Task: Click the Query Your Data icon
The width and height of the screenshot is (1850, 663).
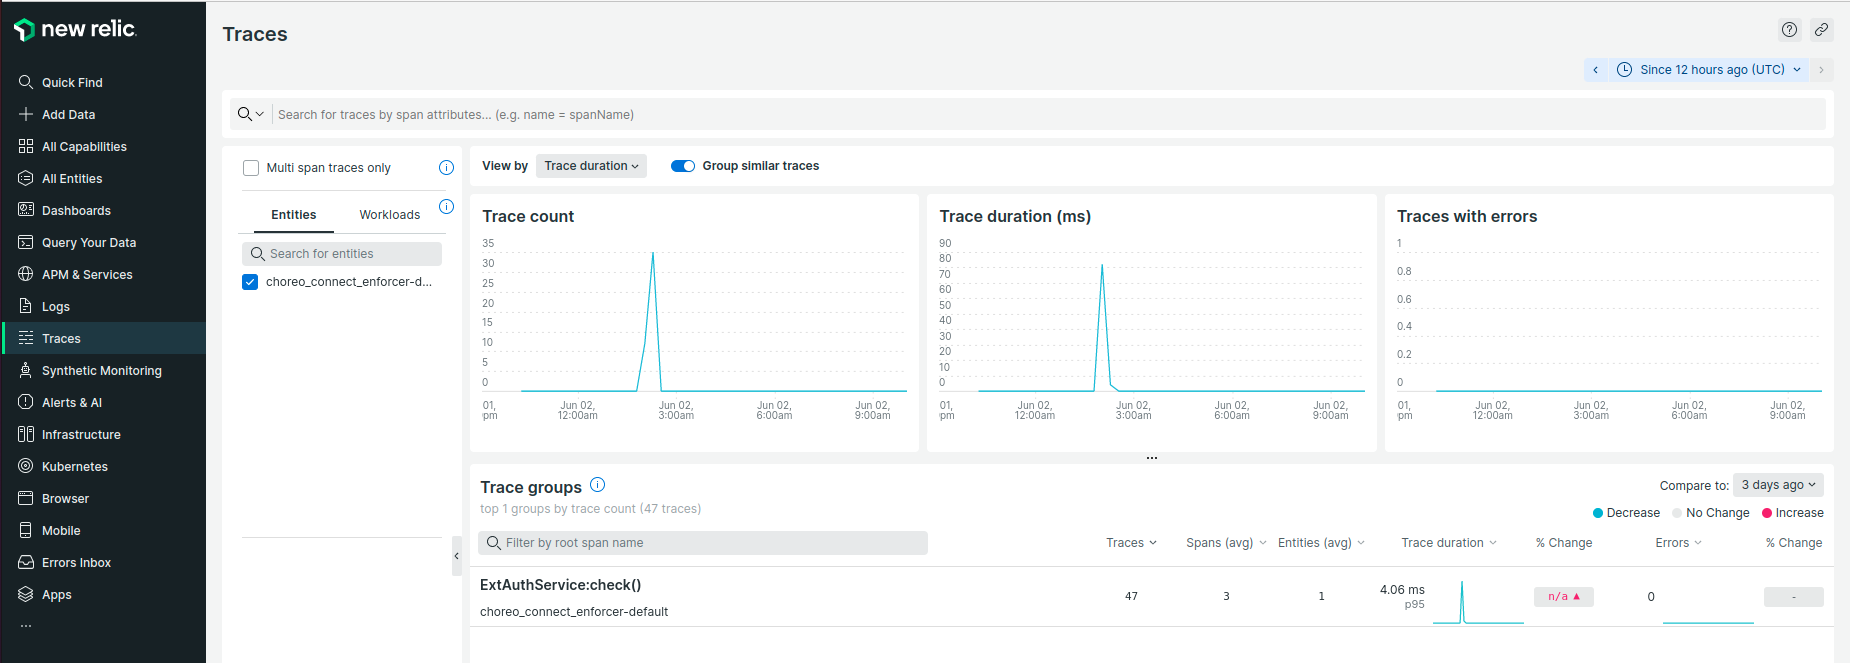Action: point(26,242)
